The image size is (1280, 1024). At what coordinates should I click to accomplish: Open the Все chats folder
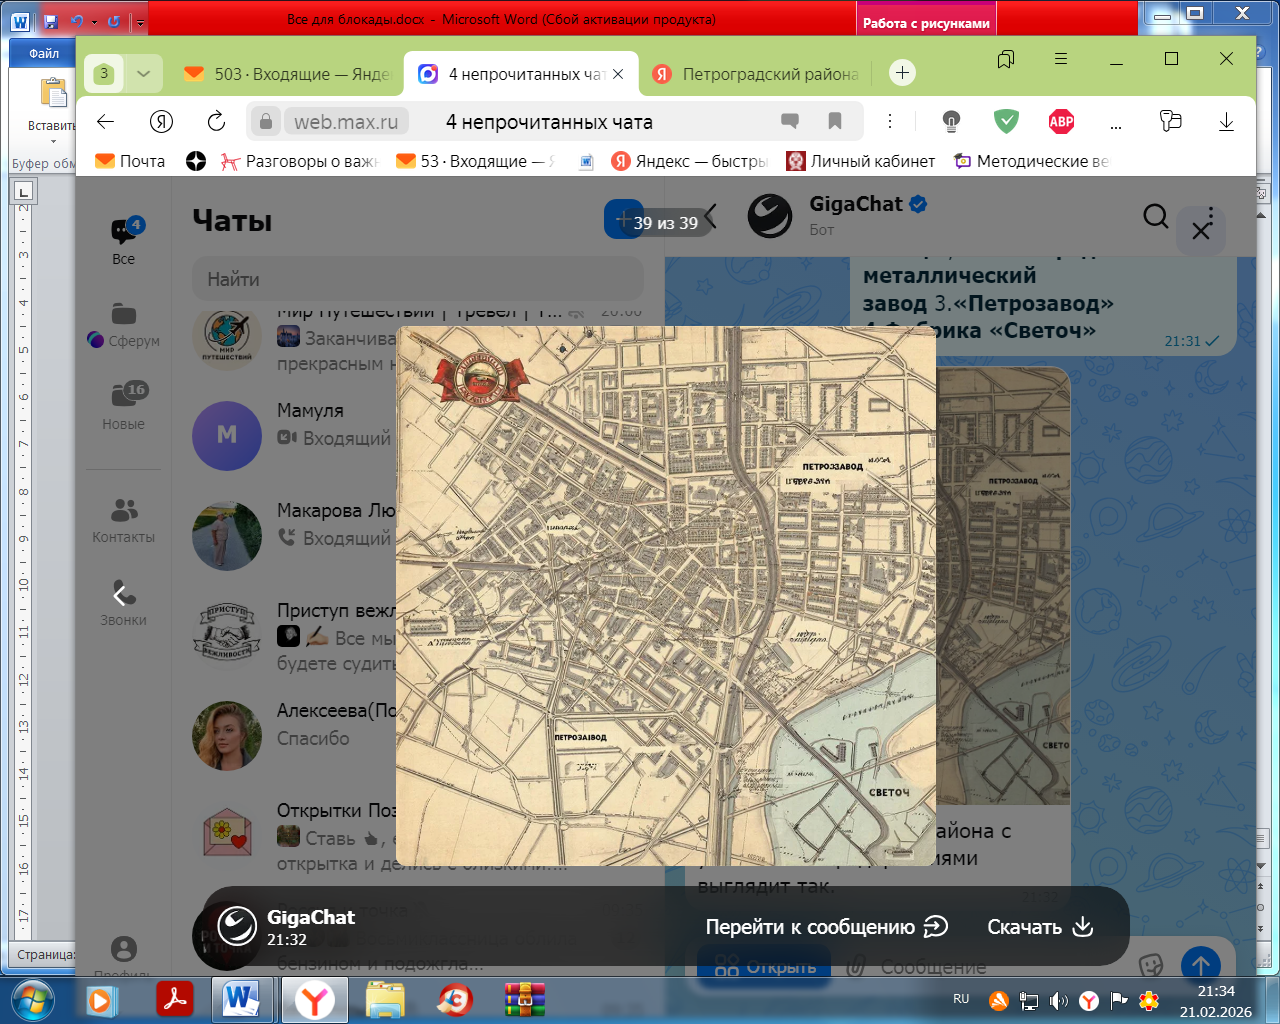point(124,241)
